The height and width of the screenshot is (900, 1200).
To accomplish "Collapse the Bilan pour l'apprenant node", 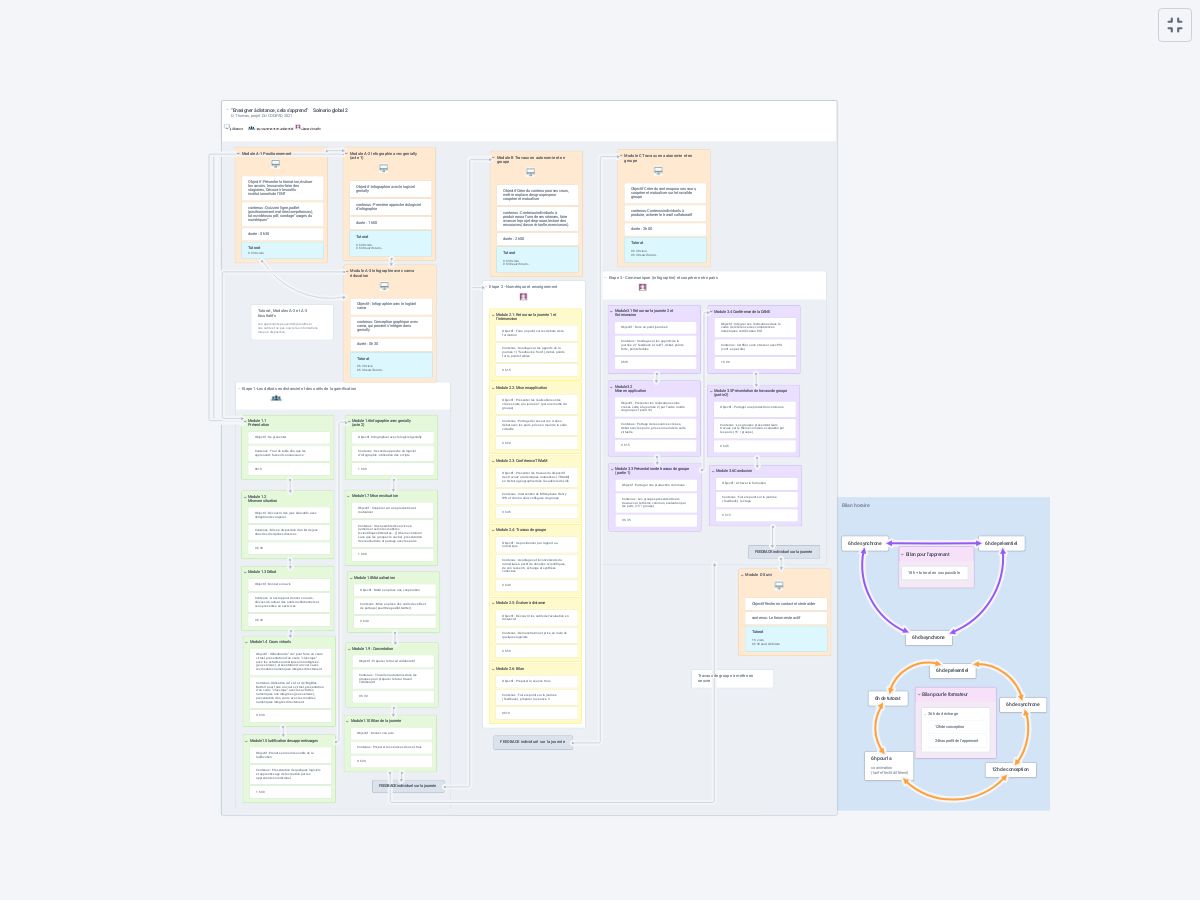I will (902, 553).
